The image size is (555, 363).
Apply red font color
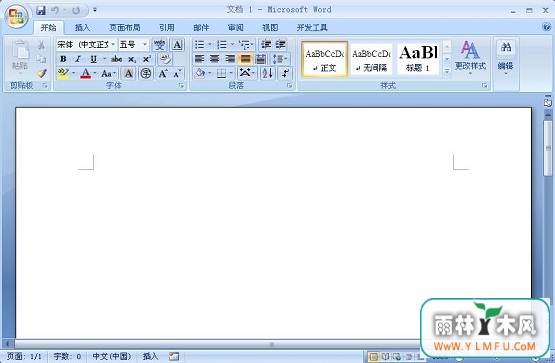pos(86,74)
